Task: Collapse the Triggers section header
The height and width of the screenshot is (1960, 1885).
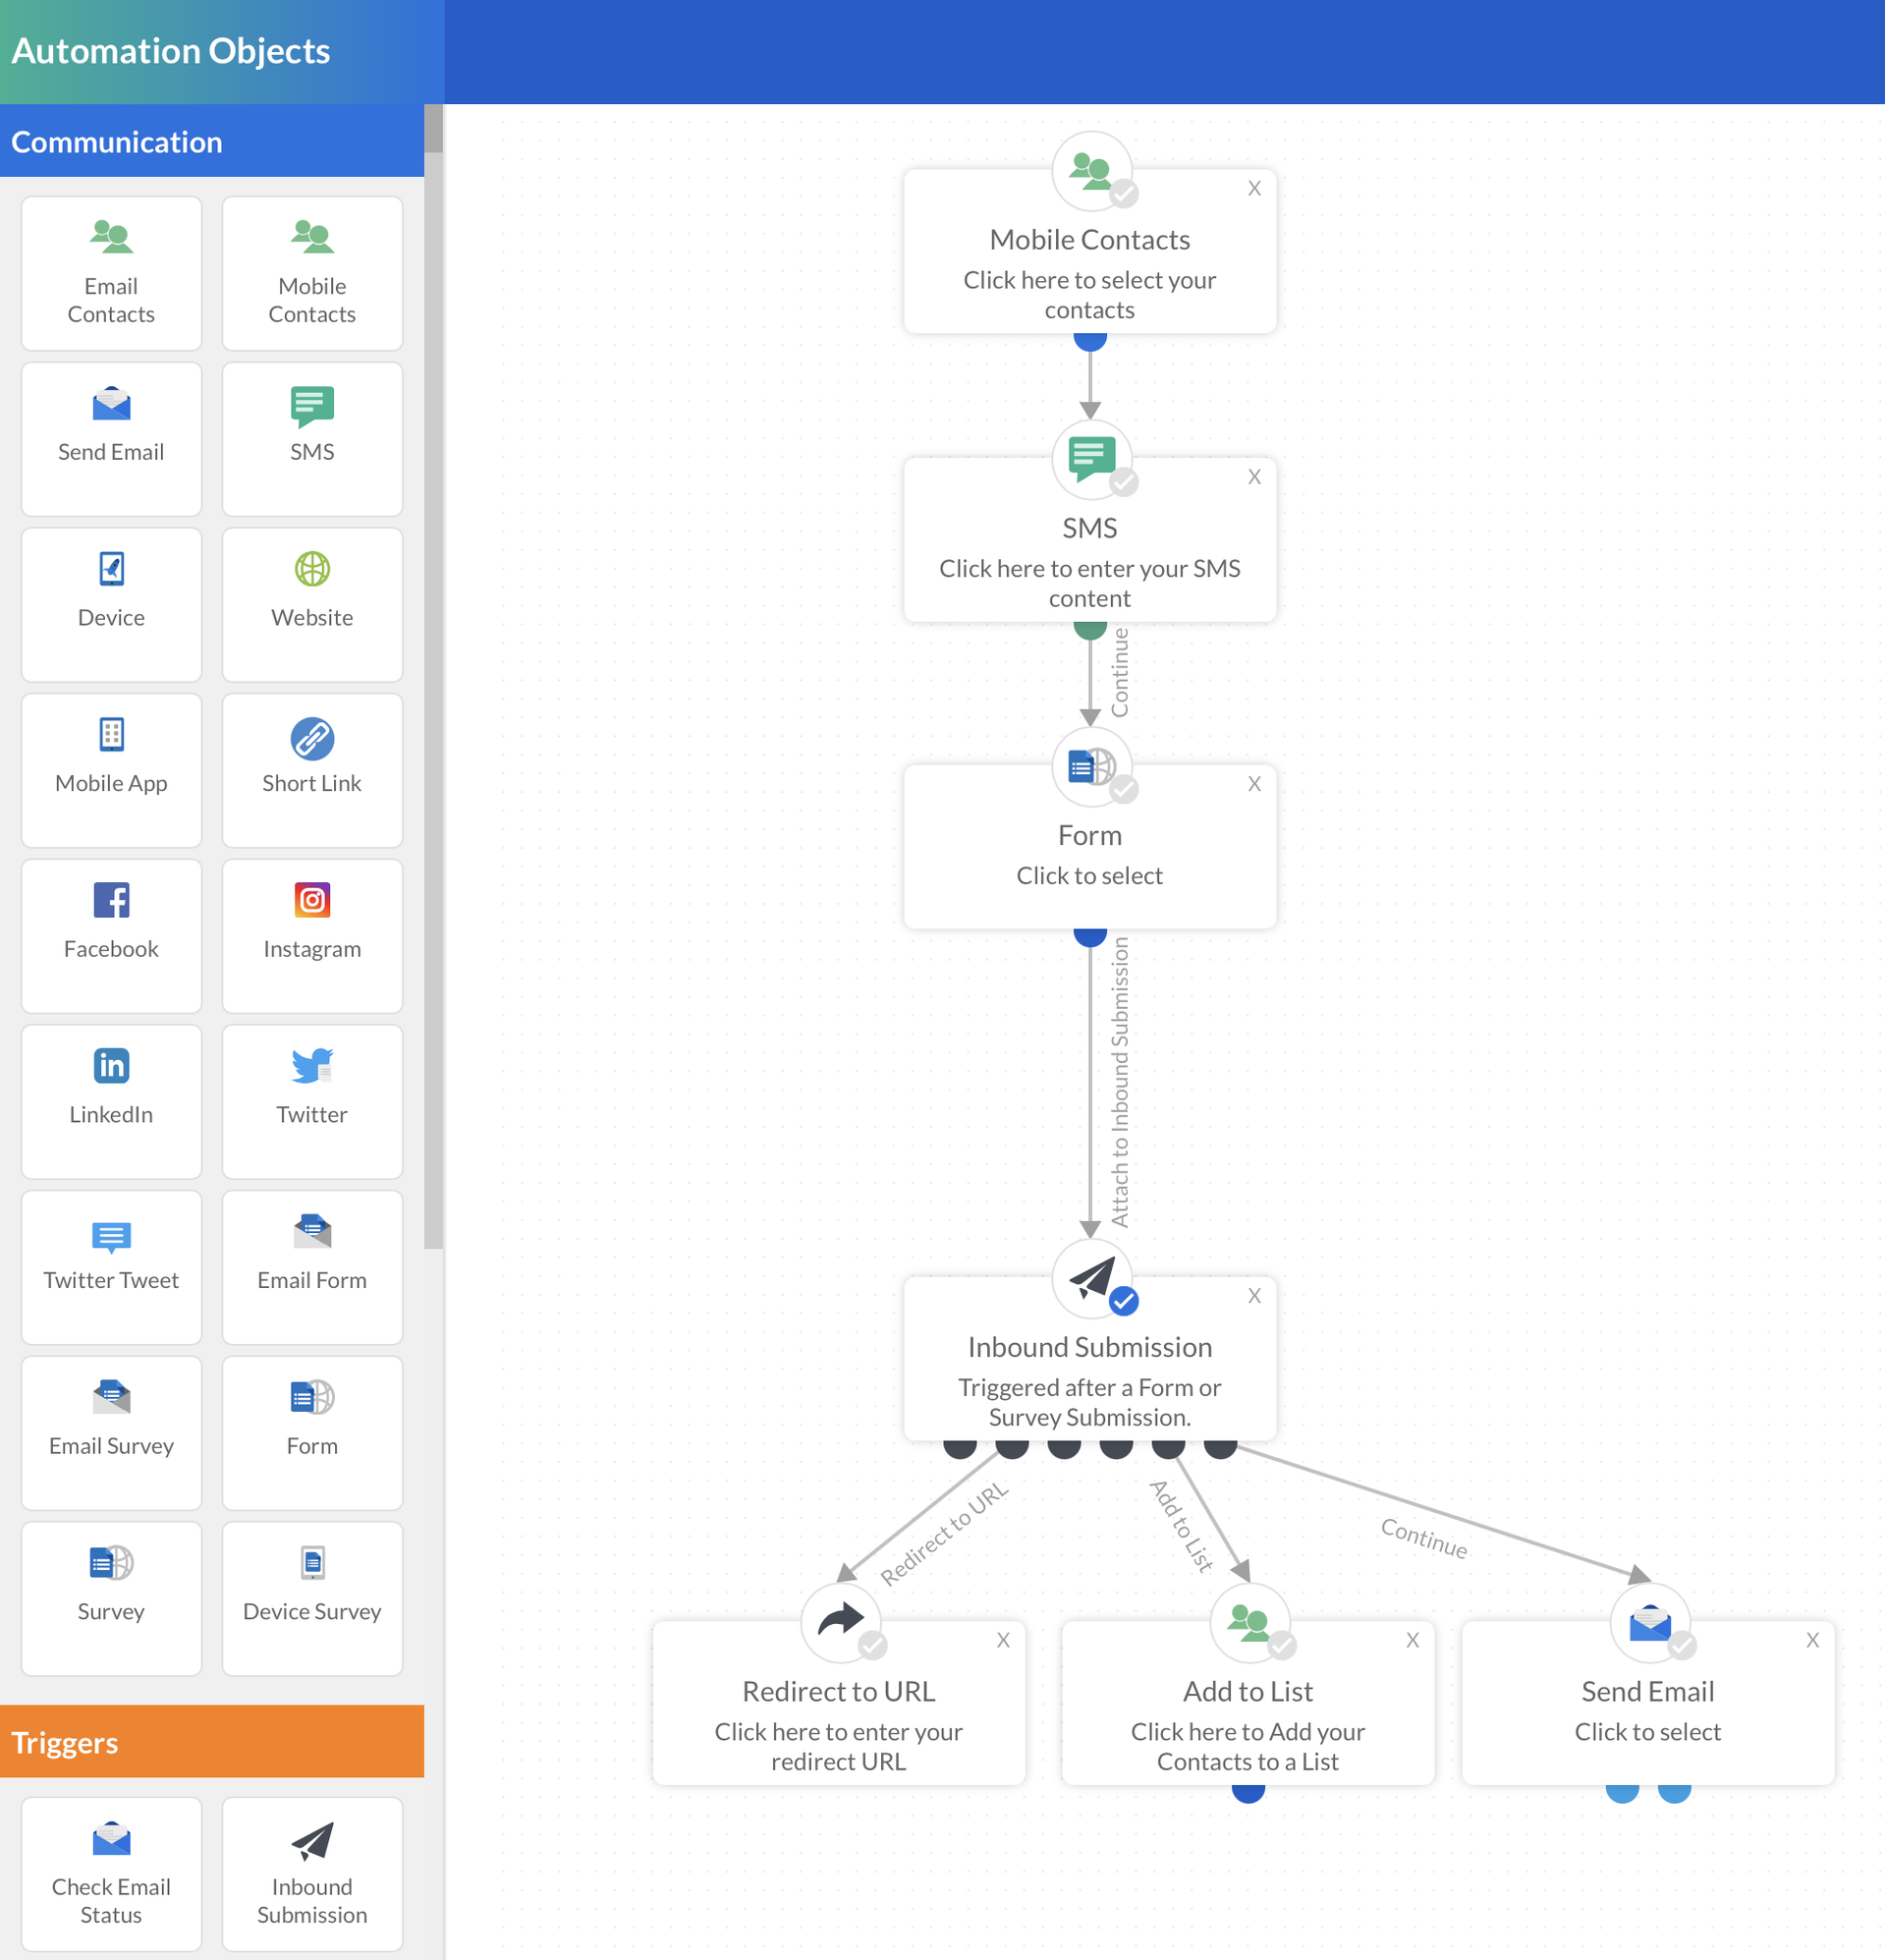Action: [212, 1742]
